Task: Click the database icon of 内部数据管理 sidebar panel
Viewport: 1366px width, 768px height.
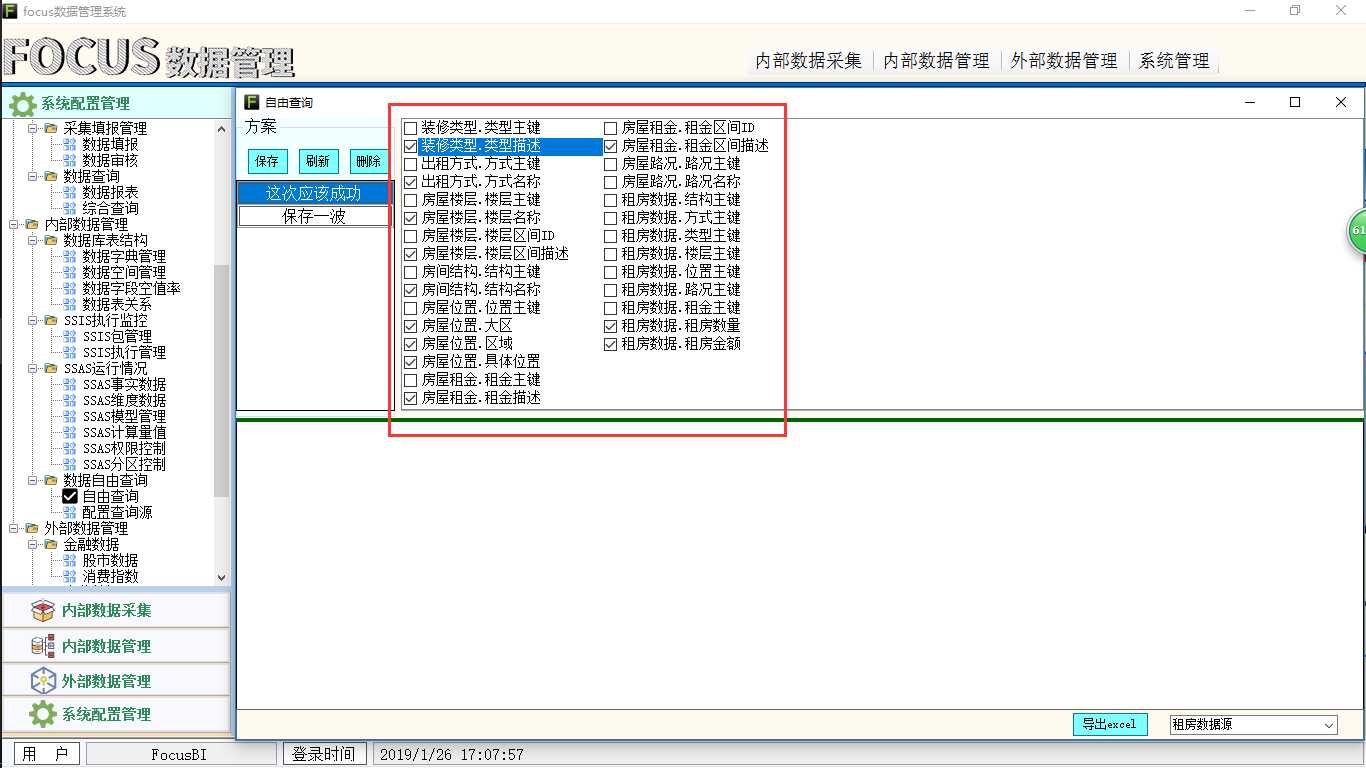Action: pos(42,646)
